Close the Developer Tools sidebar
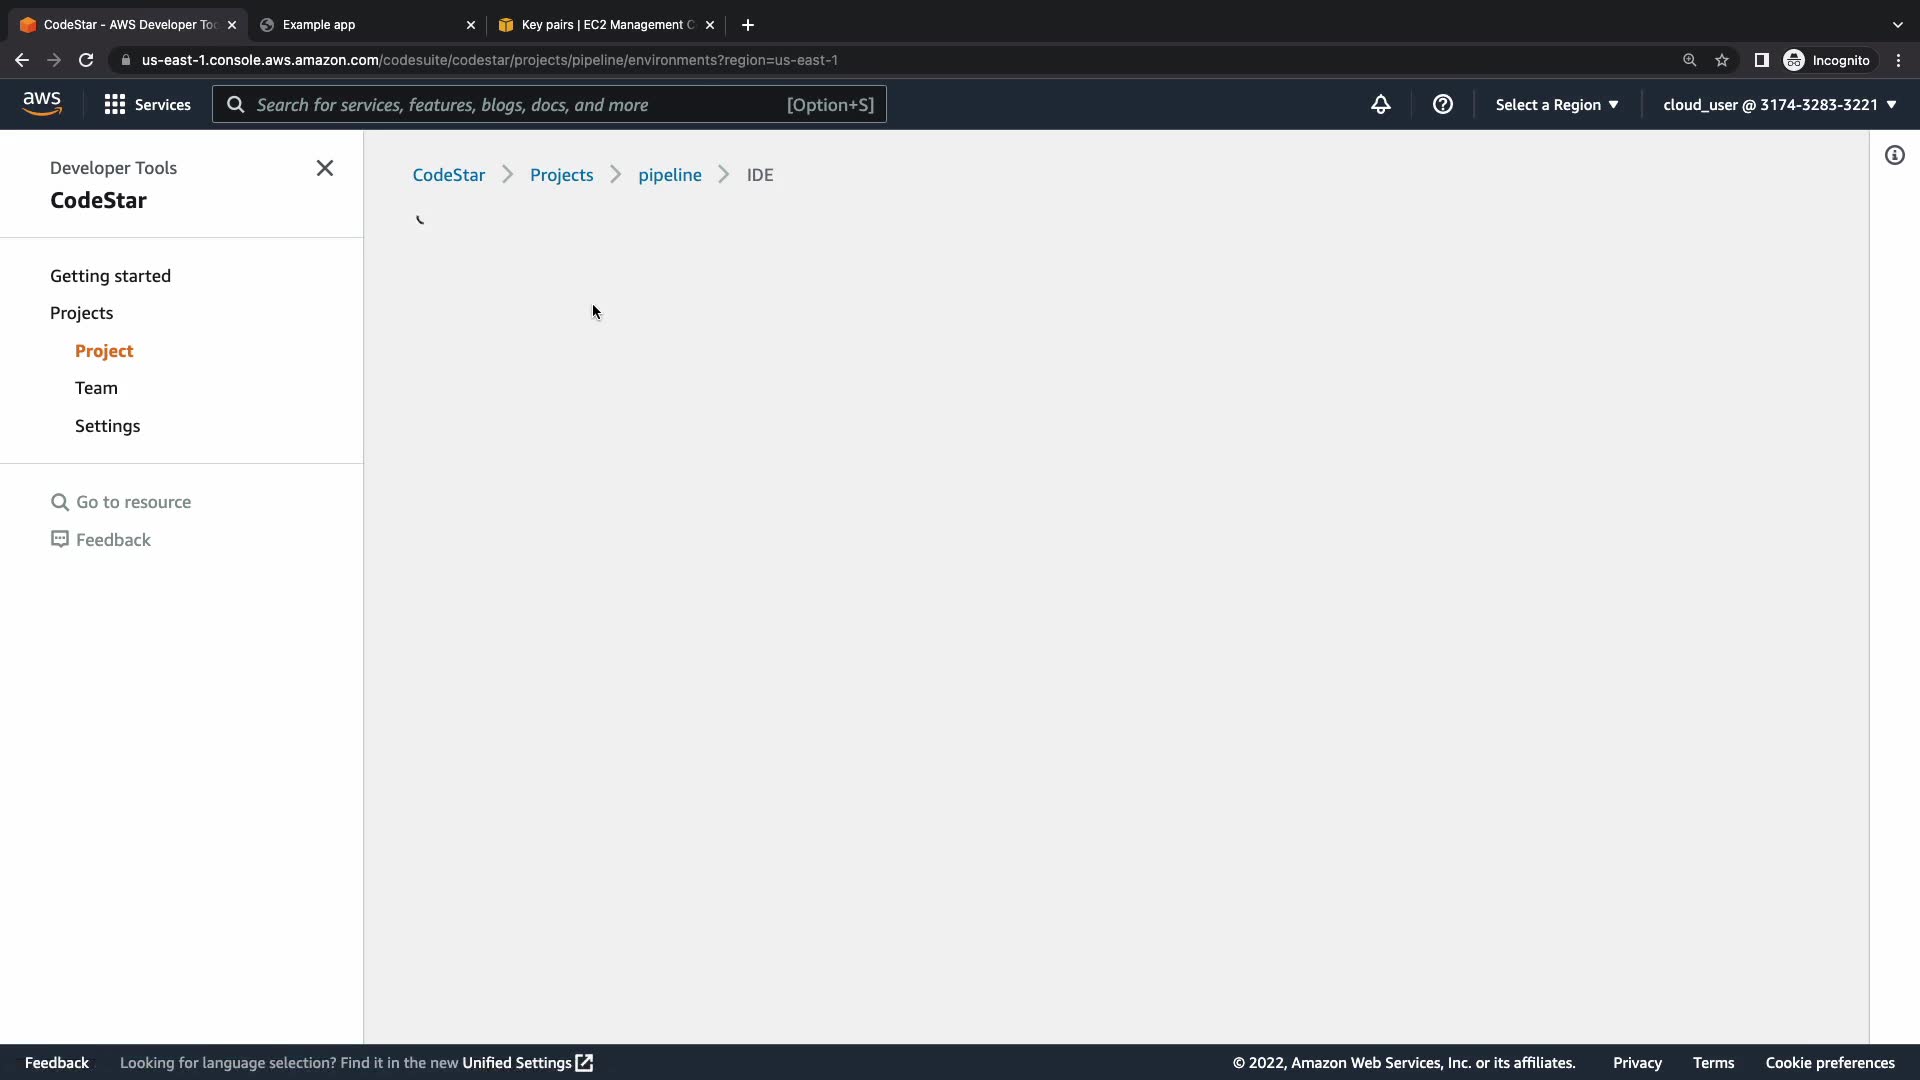This screenshot has height=1080, width=1920. (324, 168)
